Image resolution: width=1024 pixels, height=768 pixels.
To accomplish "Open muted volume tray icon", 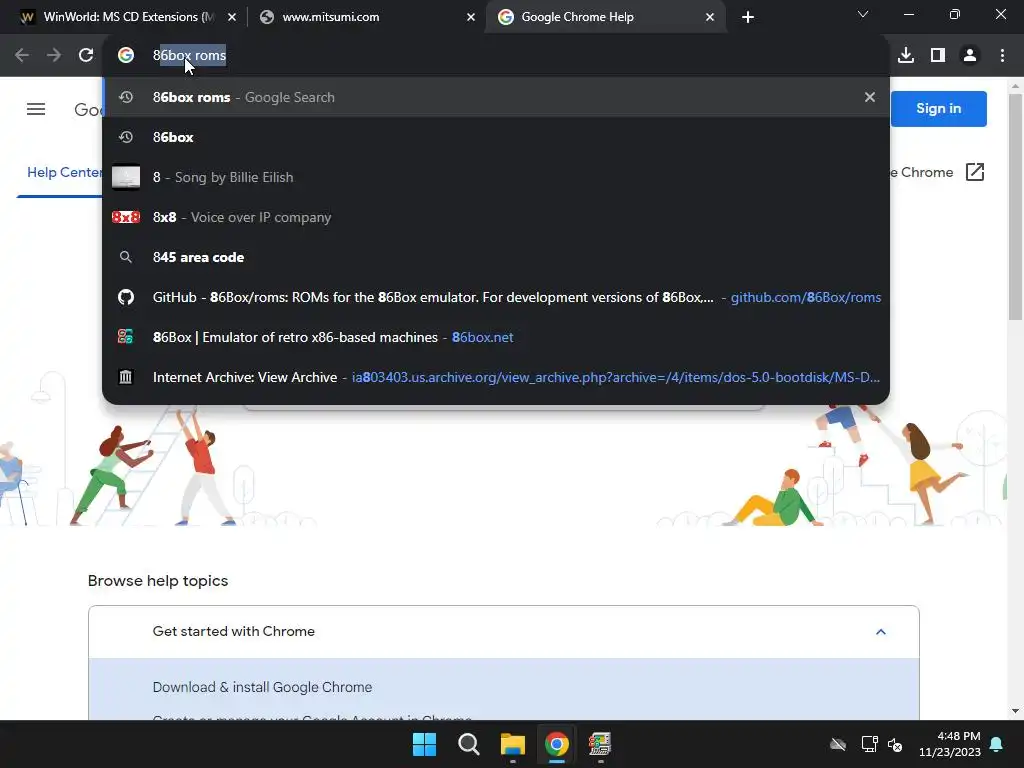I will [x=895, y=744].
